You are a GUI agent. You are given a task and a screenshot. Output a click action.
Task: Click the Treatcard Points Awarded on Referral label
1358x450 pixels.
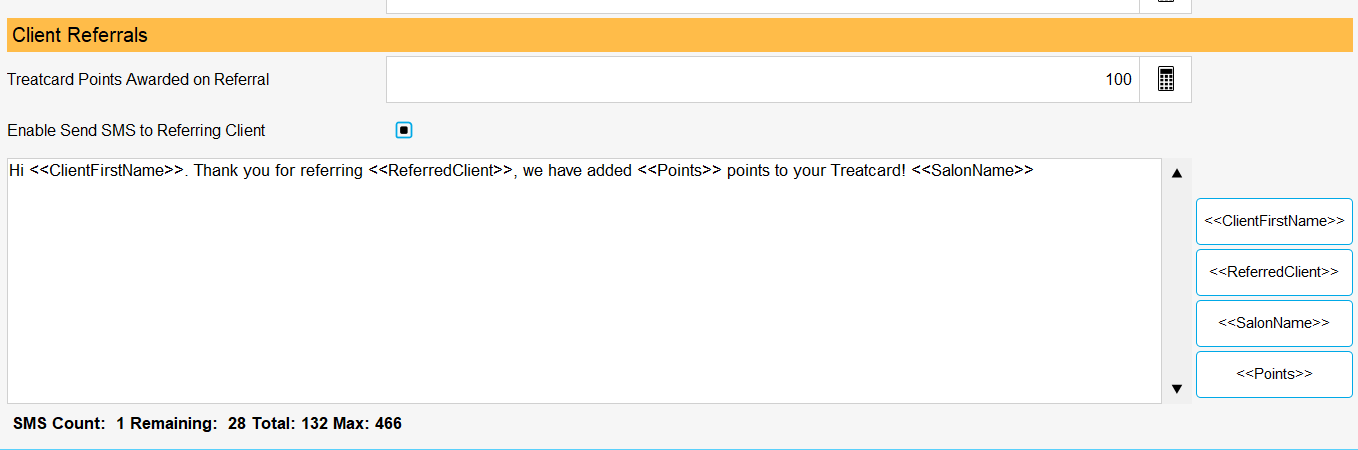coord(138,79)
